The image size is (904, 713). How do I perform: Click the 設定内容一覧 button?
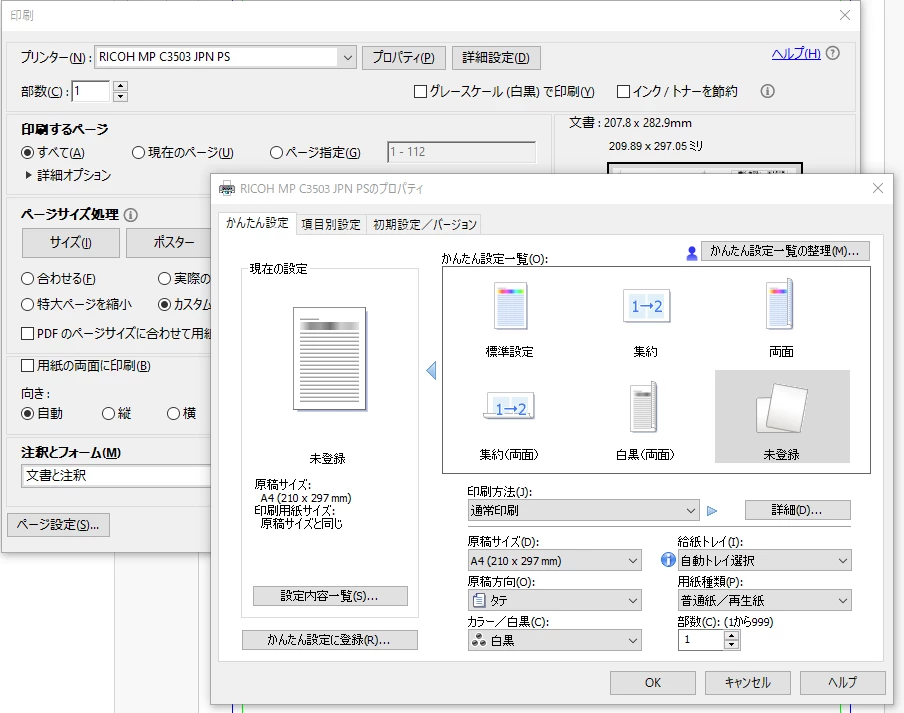point(330,596)
